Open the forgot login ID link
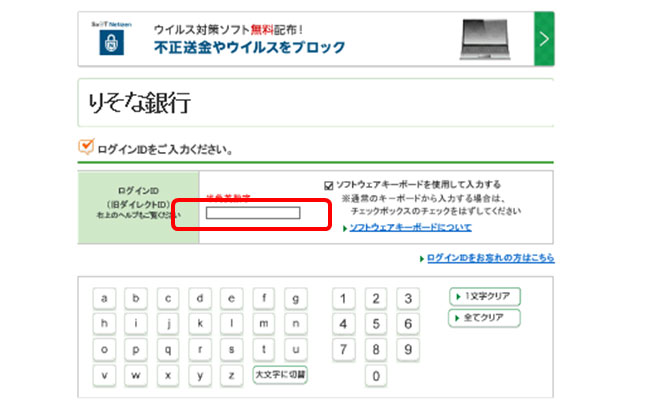The height and width of the screenshot is (416, 650). pyautogui.click(x=490, y=258)
